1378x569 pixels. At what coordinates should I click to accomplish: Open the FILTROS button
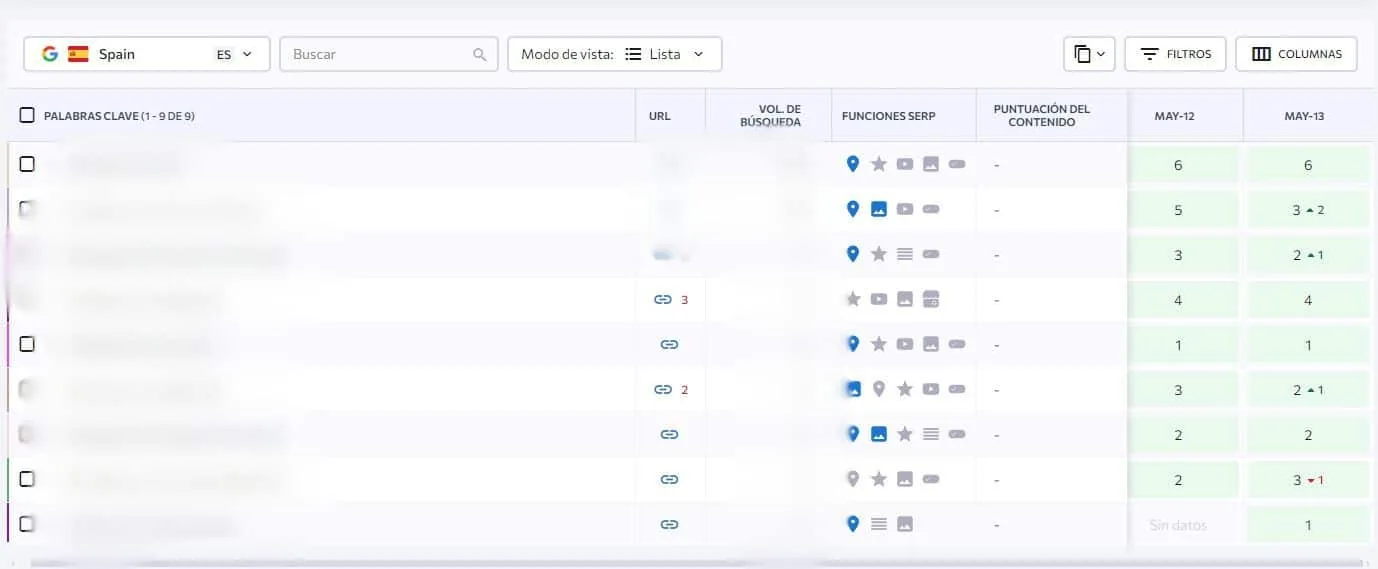click(x=1176, y=54)
